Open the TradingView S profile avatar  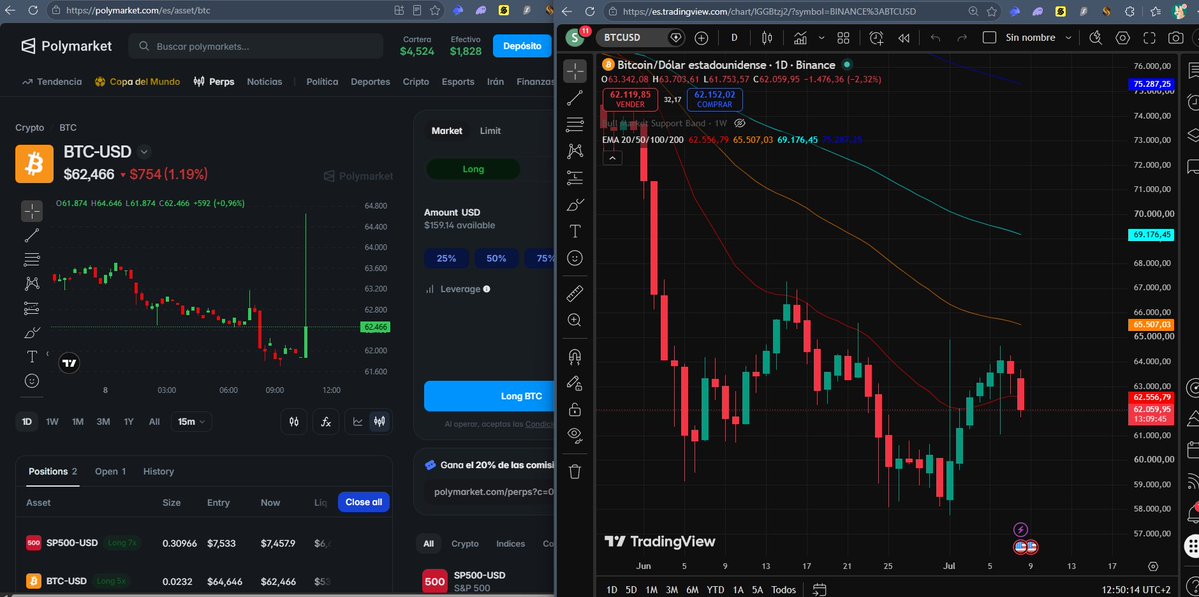575,37
